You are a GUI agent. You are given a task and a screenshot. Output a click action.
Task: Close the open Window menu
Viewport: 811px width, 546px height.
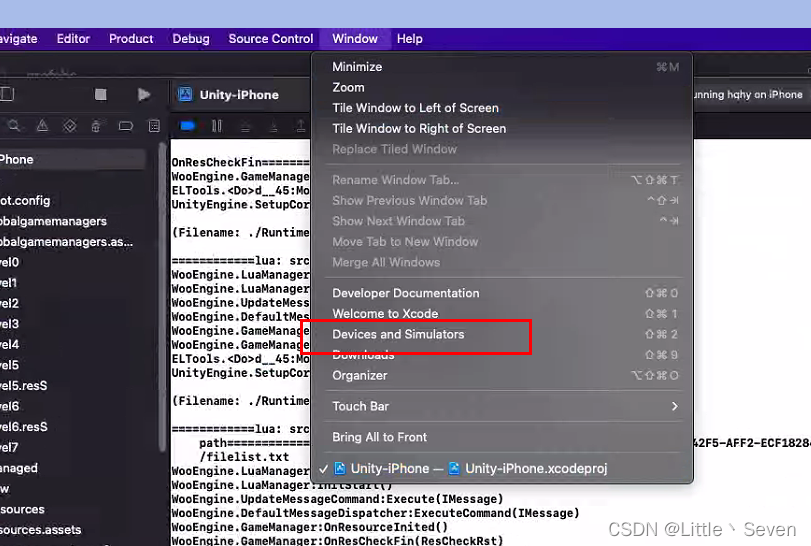click(355, 39)
